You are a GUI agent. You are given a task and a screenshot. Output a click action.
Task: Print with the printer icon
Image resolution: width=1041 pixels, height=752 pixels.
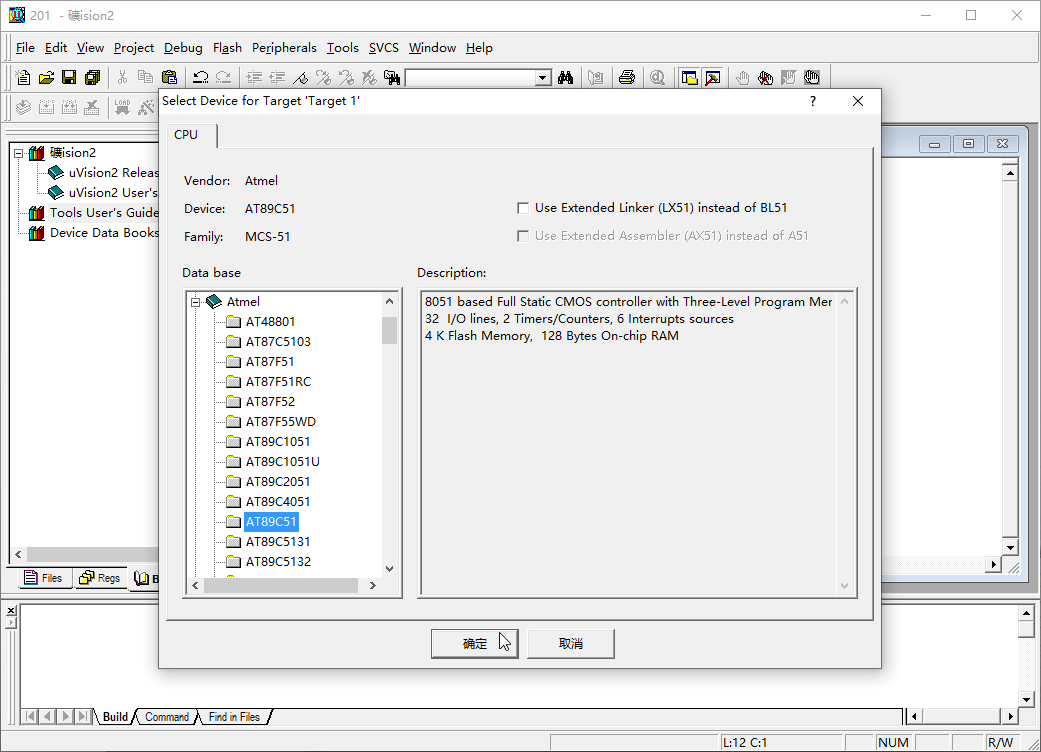click(x=627, y=78)
